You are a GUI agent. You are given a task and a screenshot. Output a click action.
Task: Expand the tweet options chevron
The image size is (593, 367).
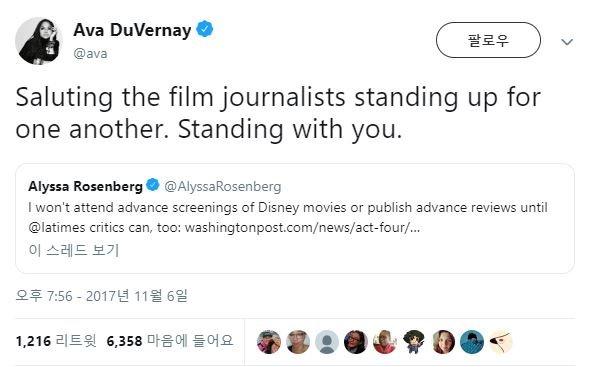click(x=567, y=42)
